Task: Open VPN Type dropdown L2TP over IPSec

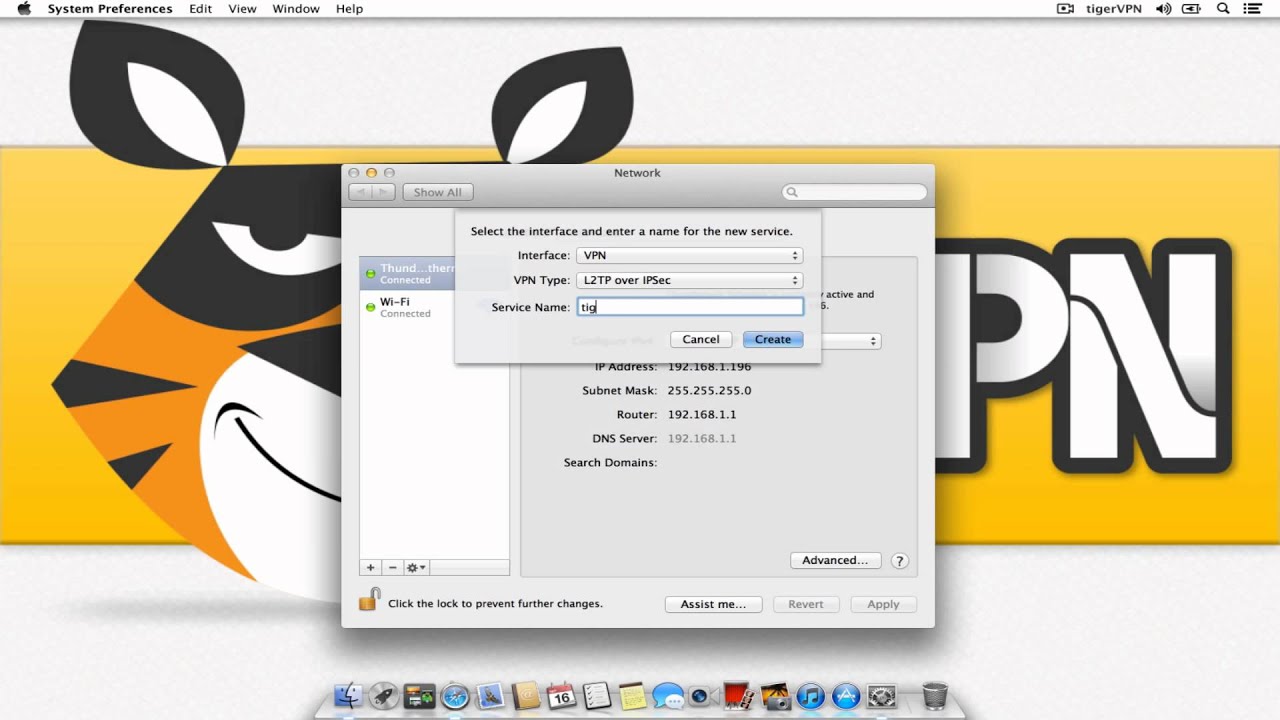Action: (x=690, y=281)
